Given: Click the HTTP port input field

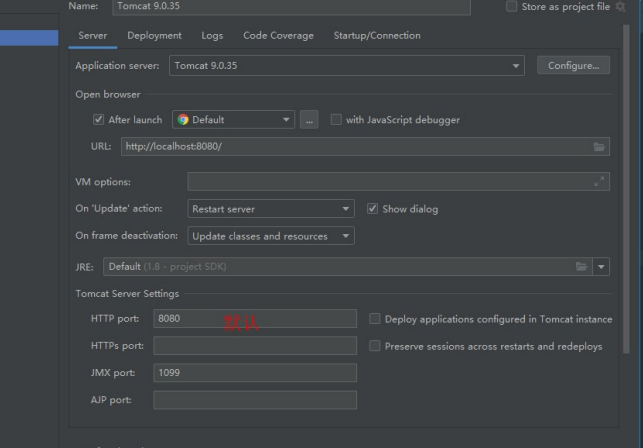Looking at the screenshot, I should coord(254,319).
